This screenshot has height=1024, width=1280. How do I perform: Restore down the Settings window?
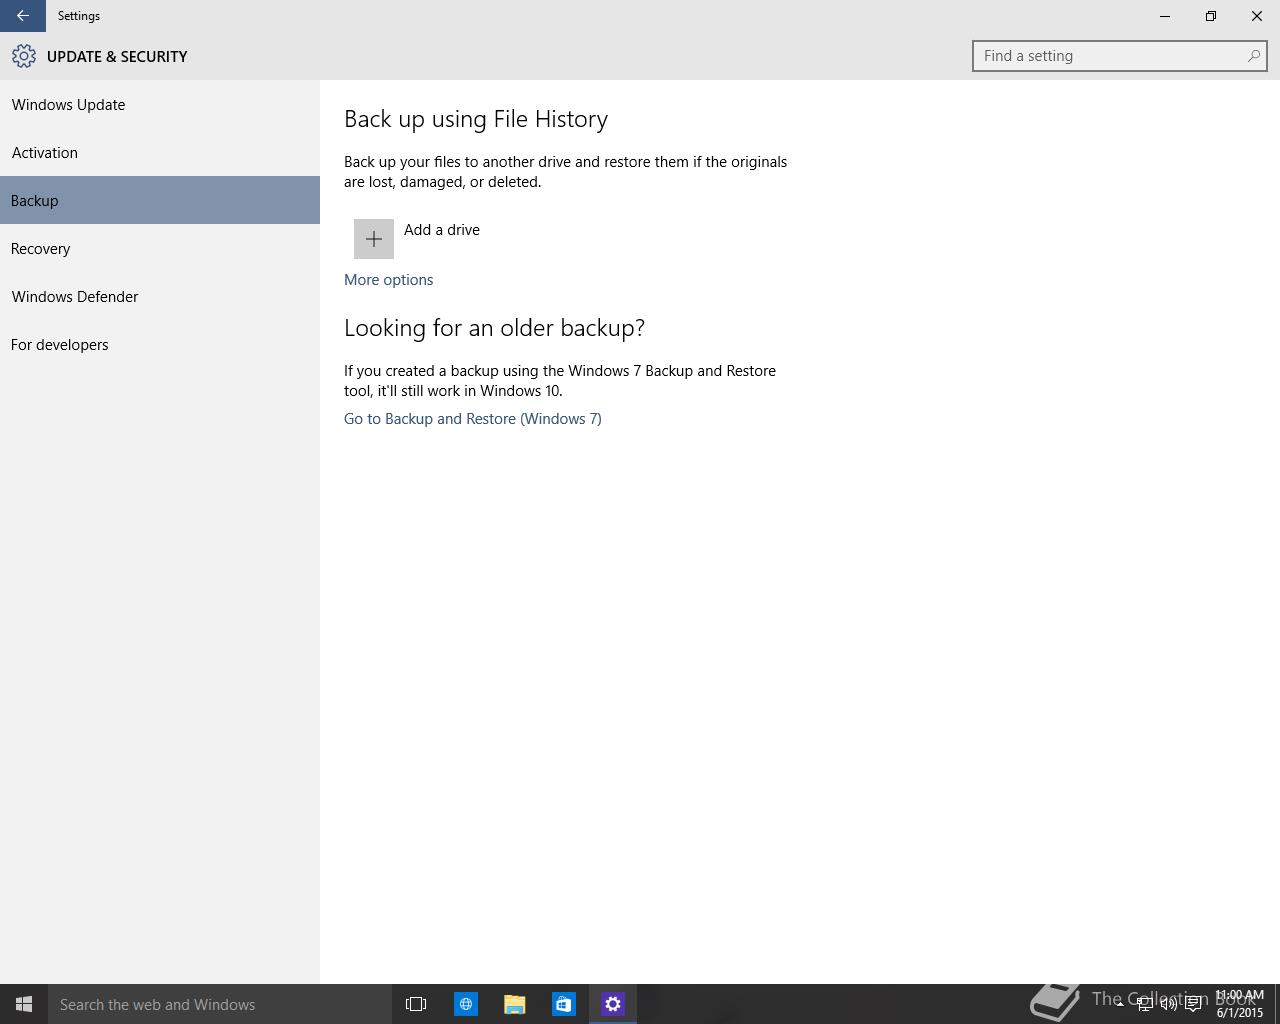(1211, 16)
